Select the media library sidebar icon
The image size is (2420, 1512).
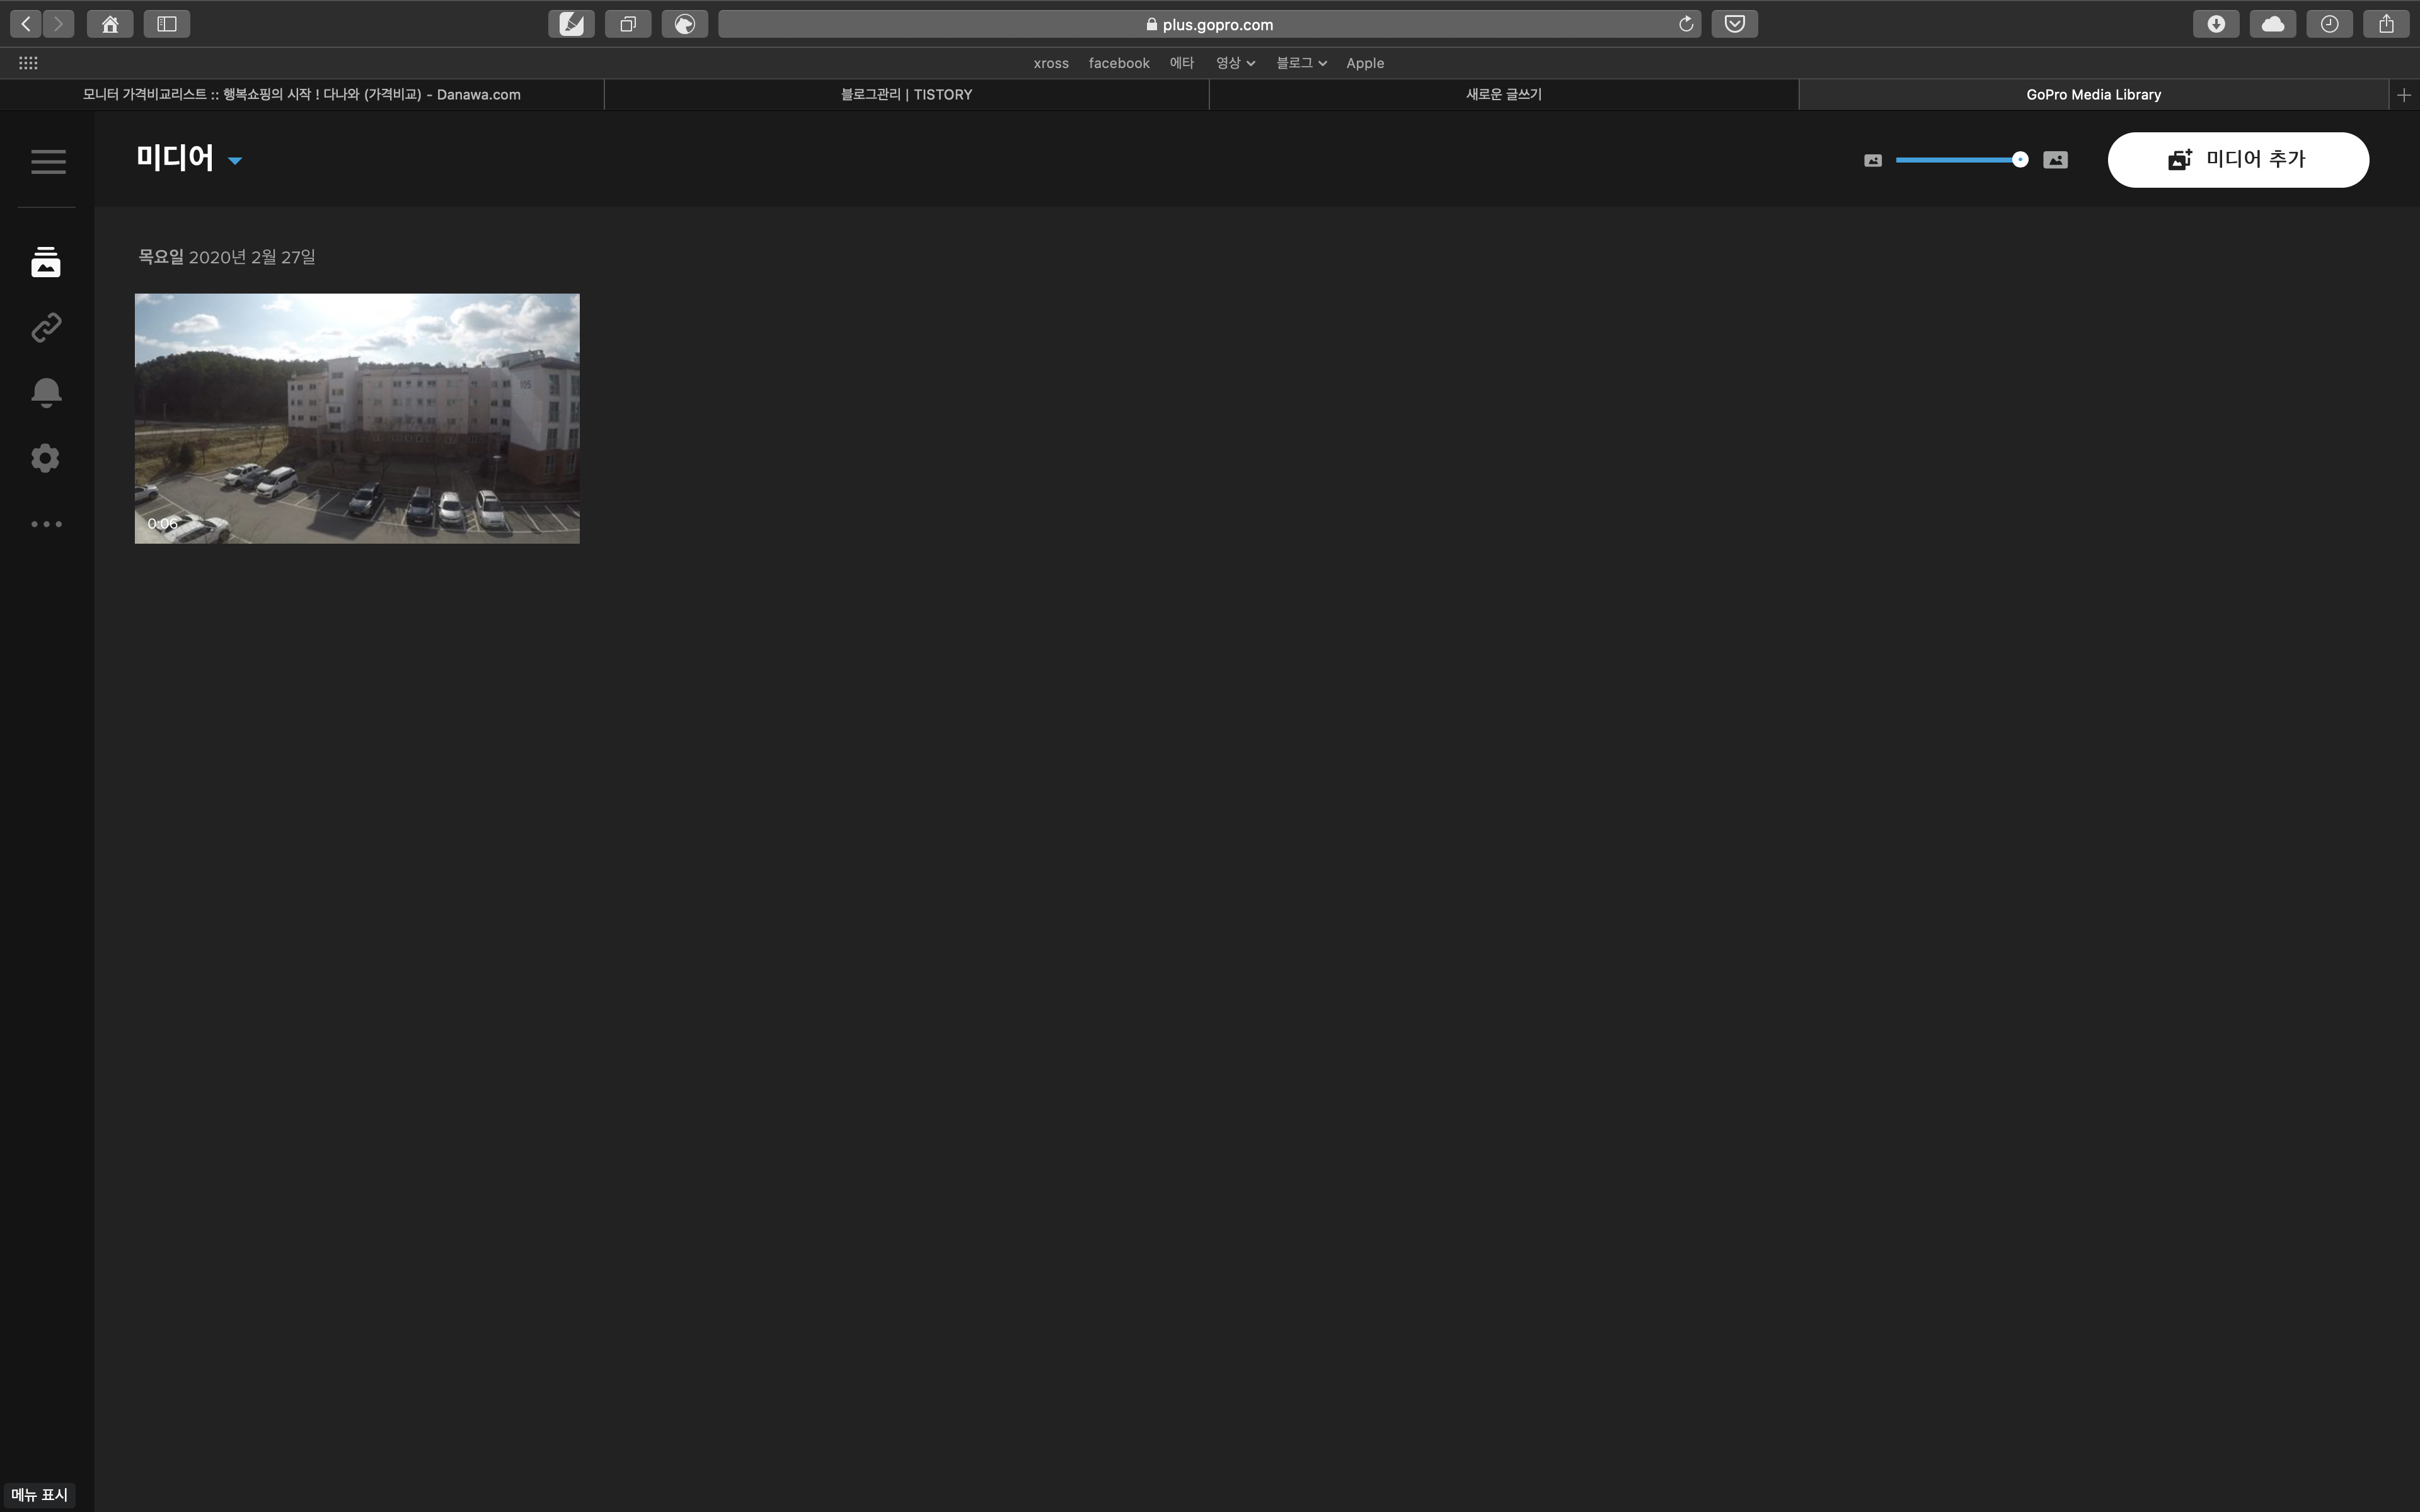pos(46,262)
